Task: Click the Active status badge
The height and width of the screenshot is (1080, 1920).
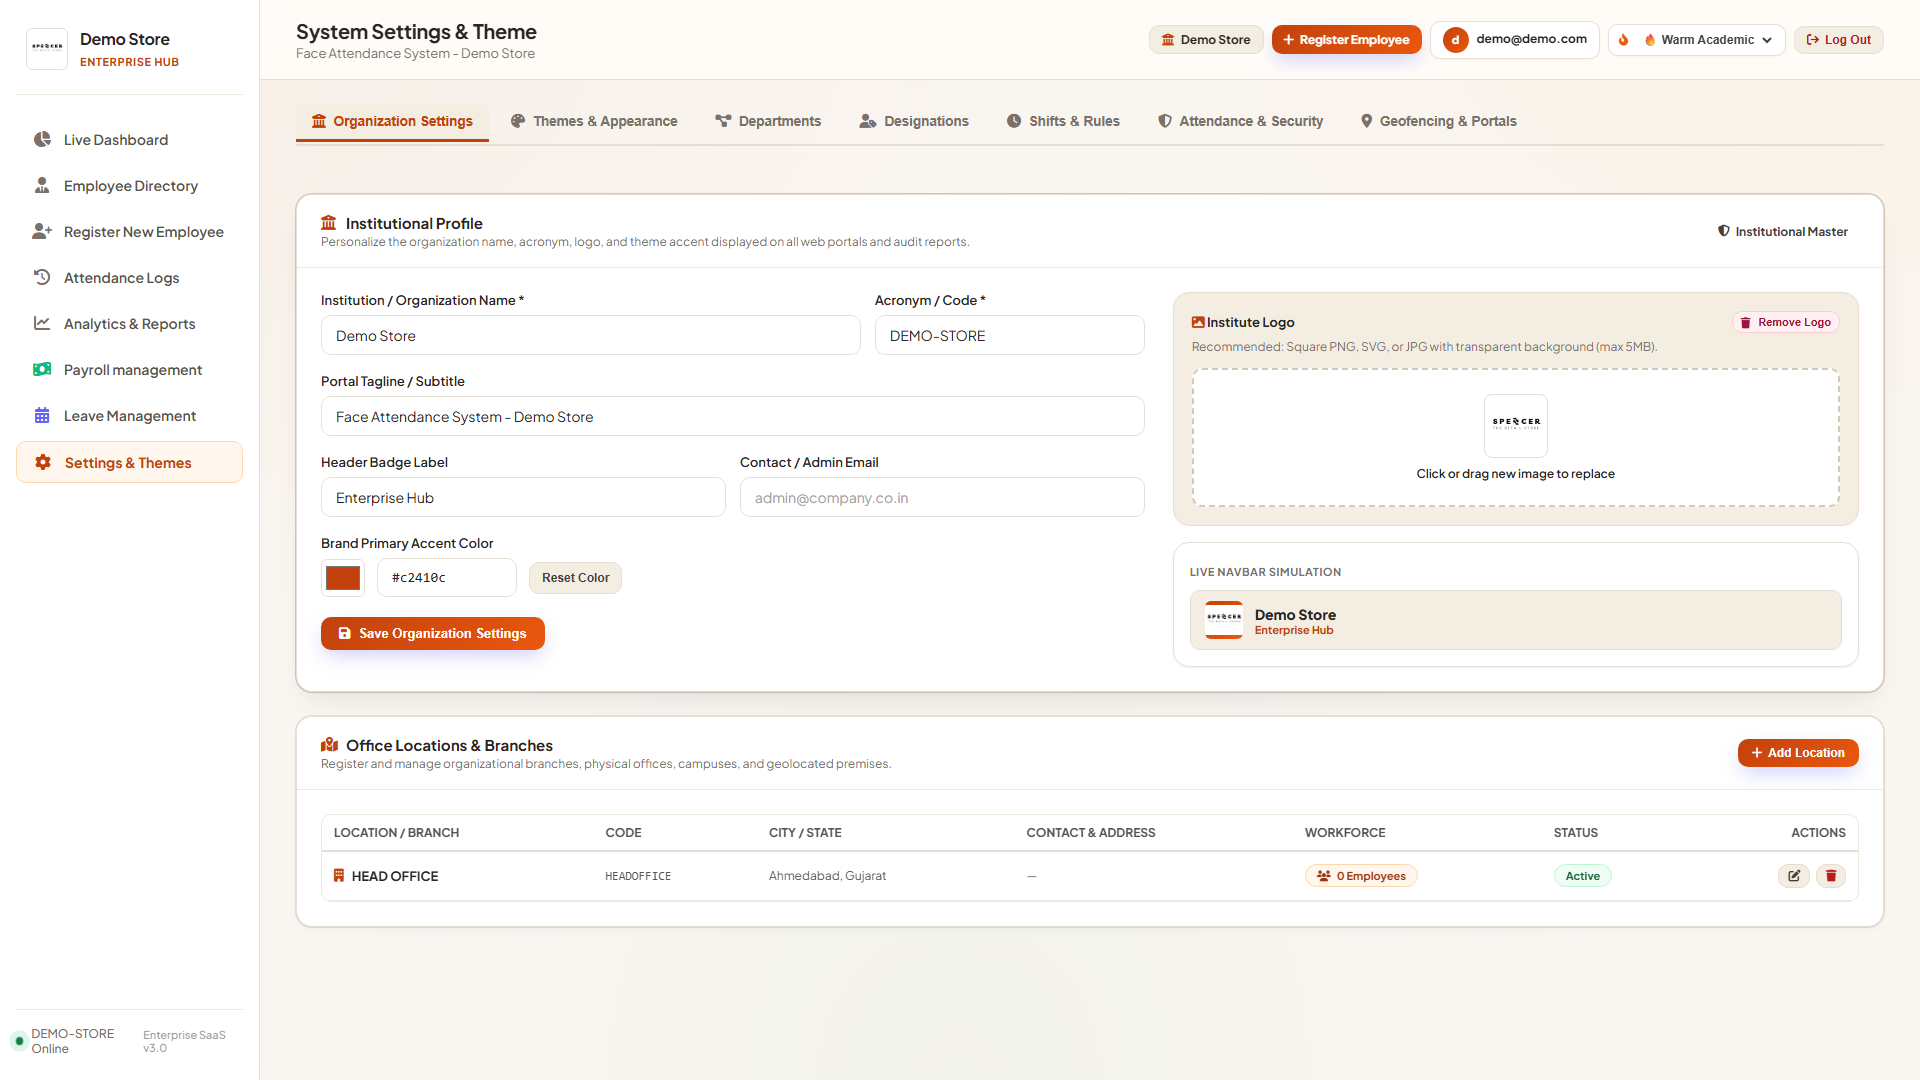Action: click(x=1583, y=876)
